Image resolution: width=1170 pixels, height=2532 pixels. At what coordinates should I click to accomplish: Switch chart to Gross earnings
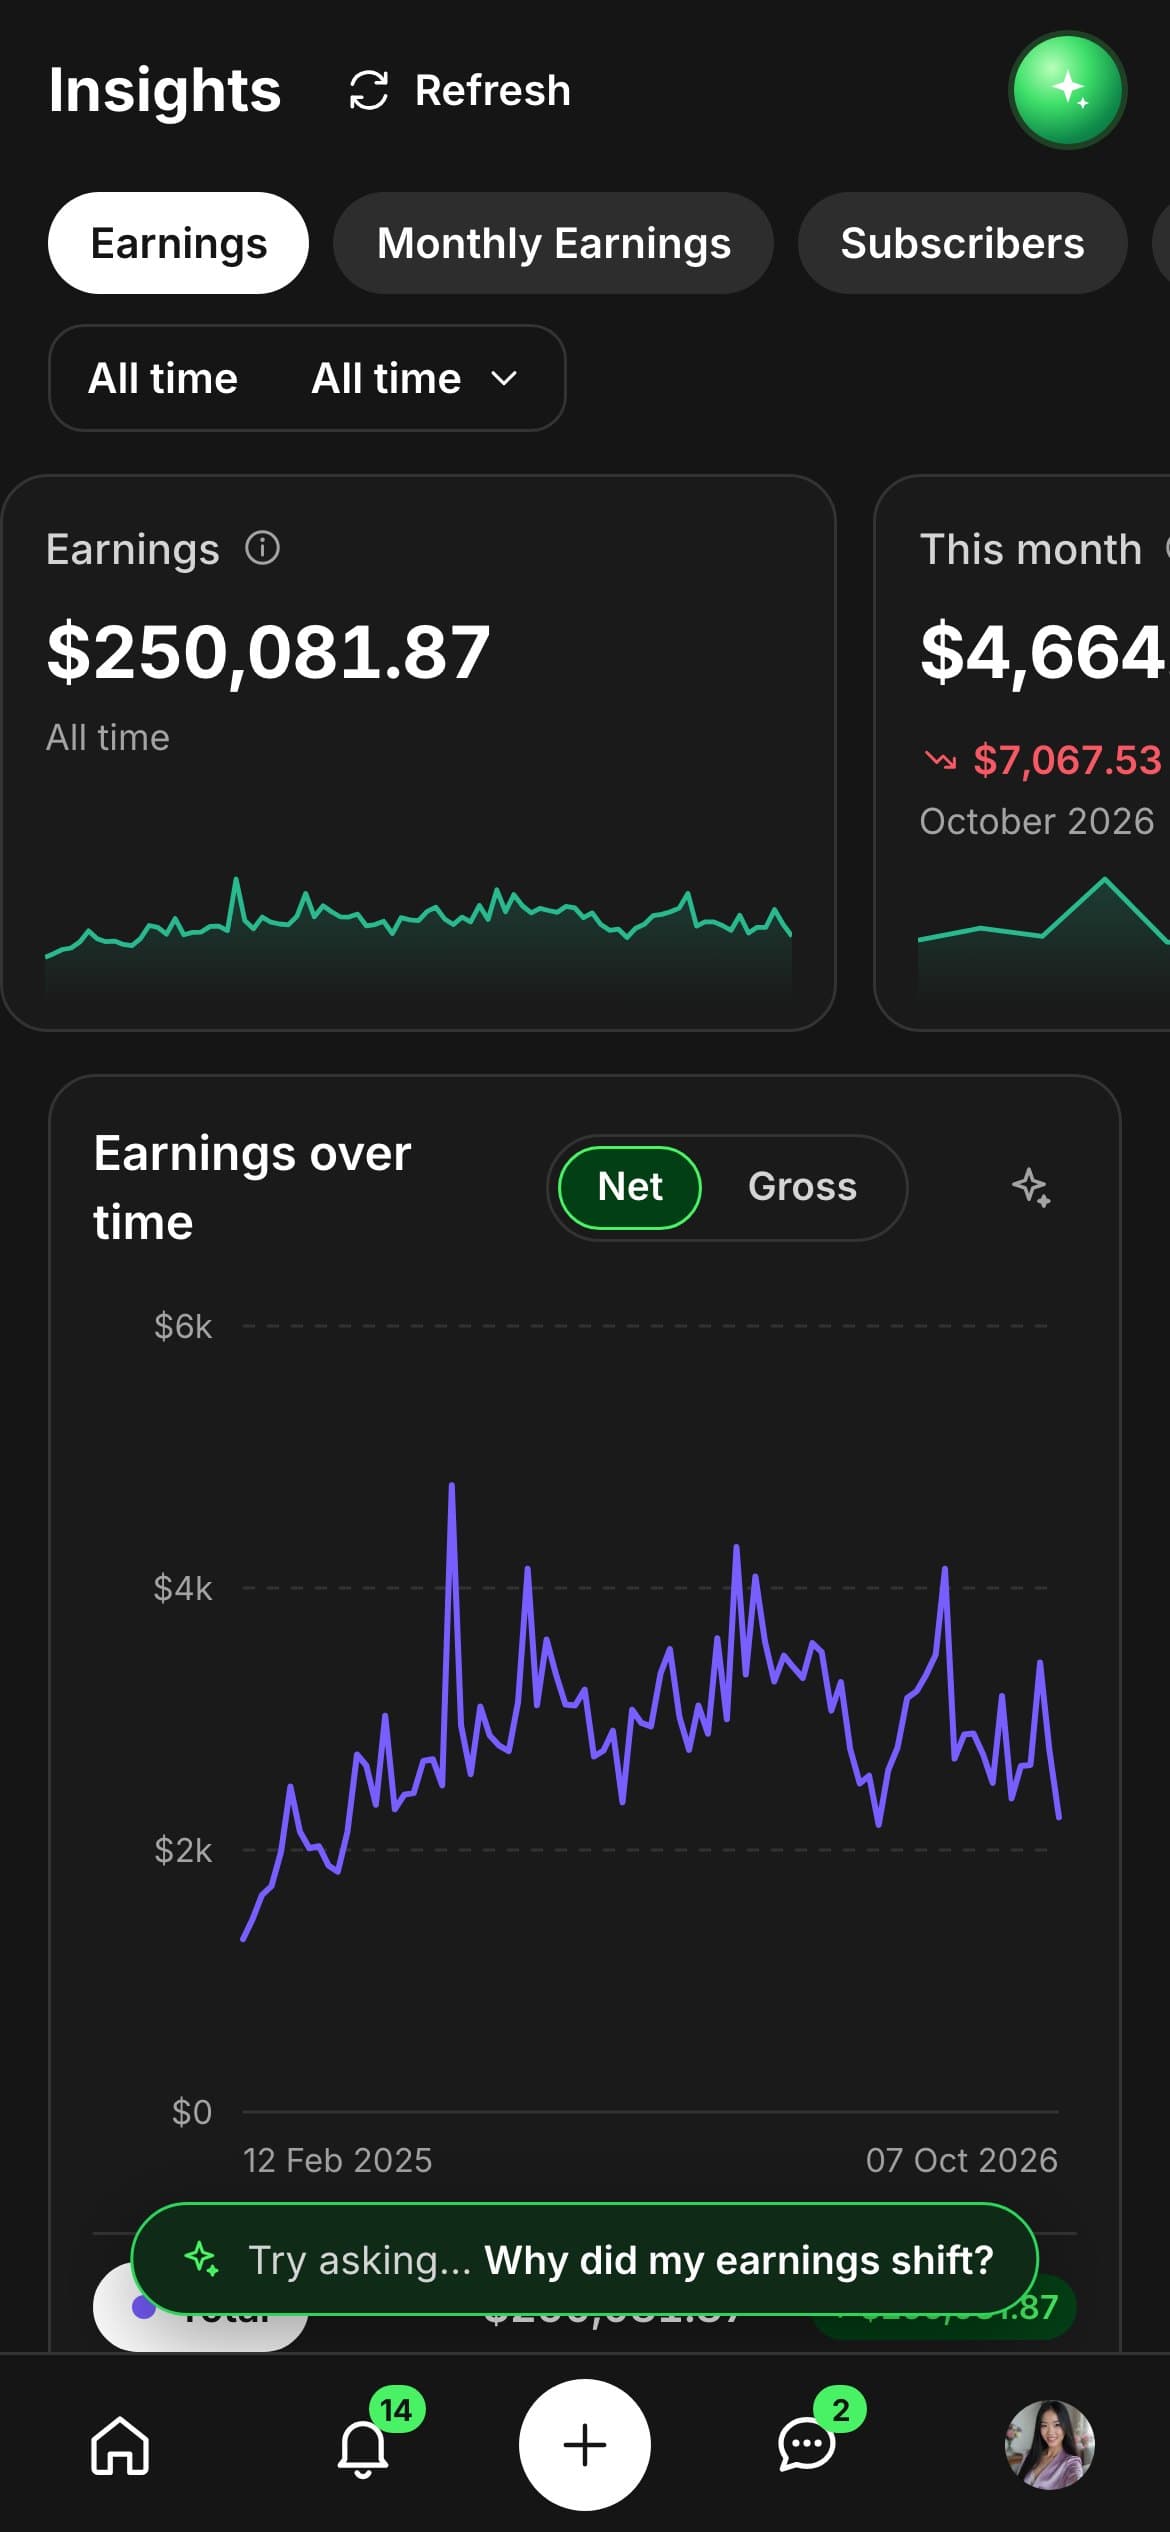click(802, 1187)
